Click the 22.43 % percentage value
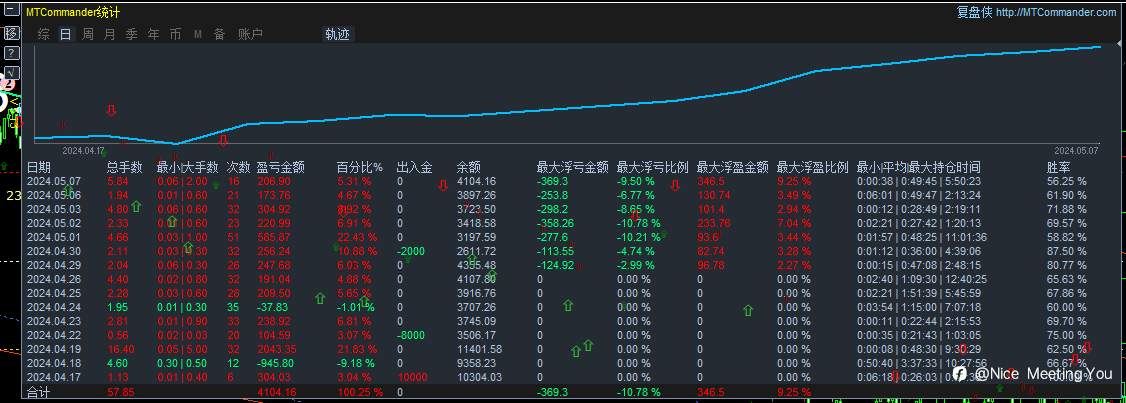This screenshot has width=1126, height=403. pyautogui.click(x=356, y=237)
